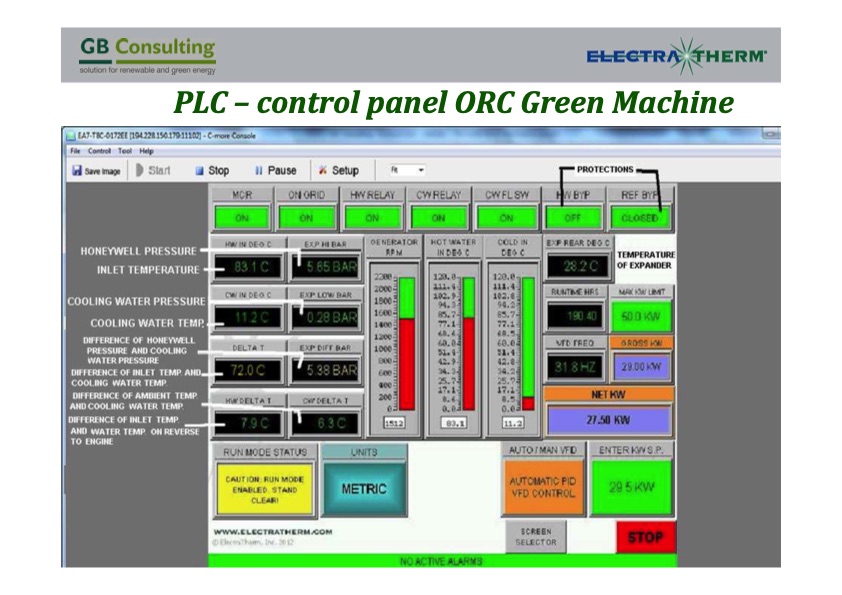The width and height of the screenshot is (842, 595).
Task: Click the 5.65 BAR EXP HI readout
Action: (x=325, y=266)
